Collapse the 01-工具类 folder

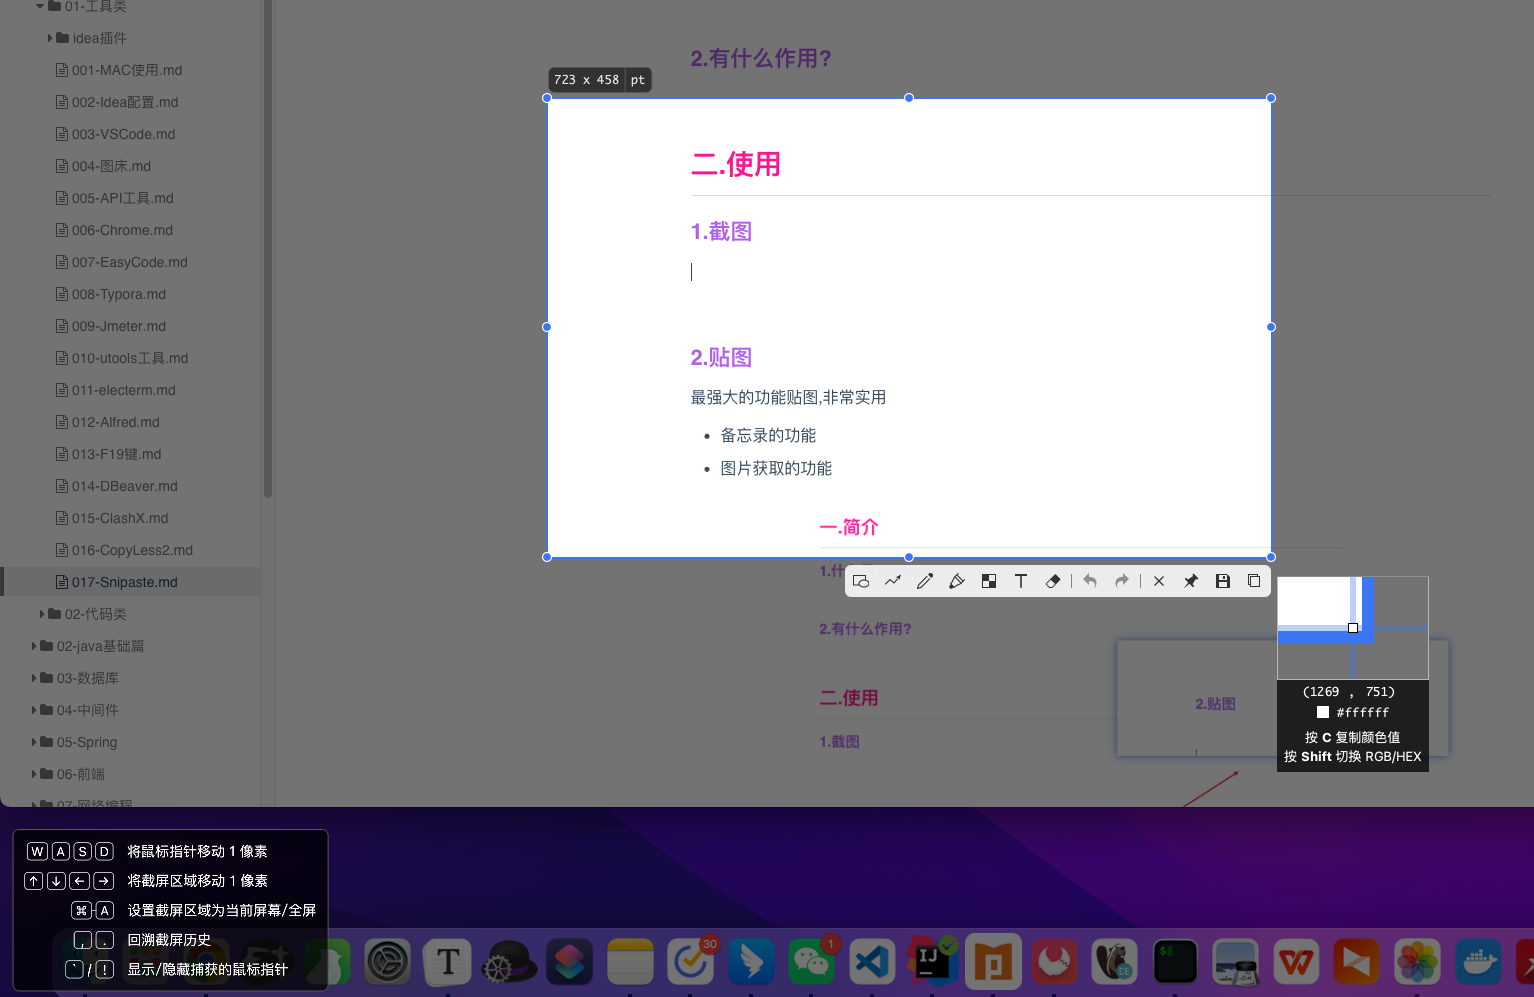tap(40, 6)
